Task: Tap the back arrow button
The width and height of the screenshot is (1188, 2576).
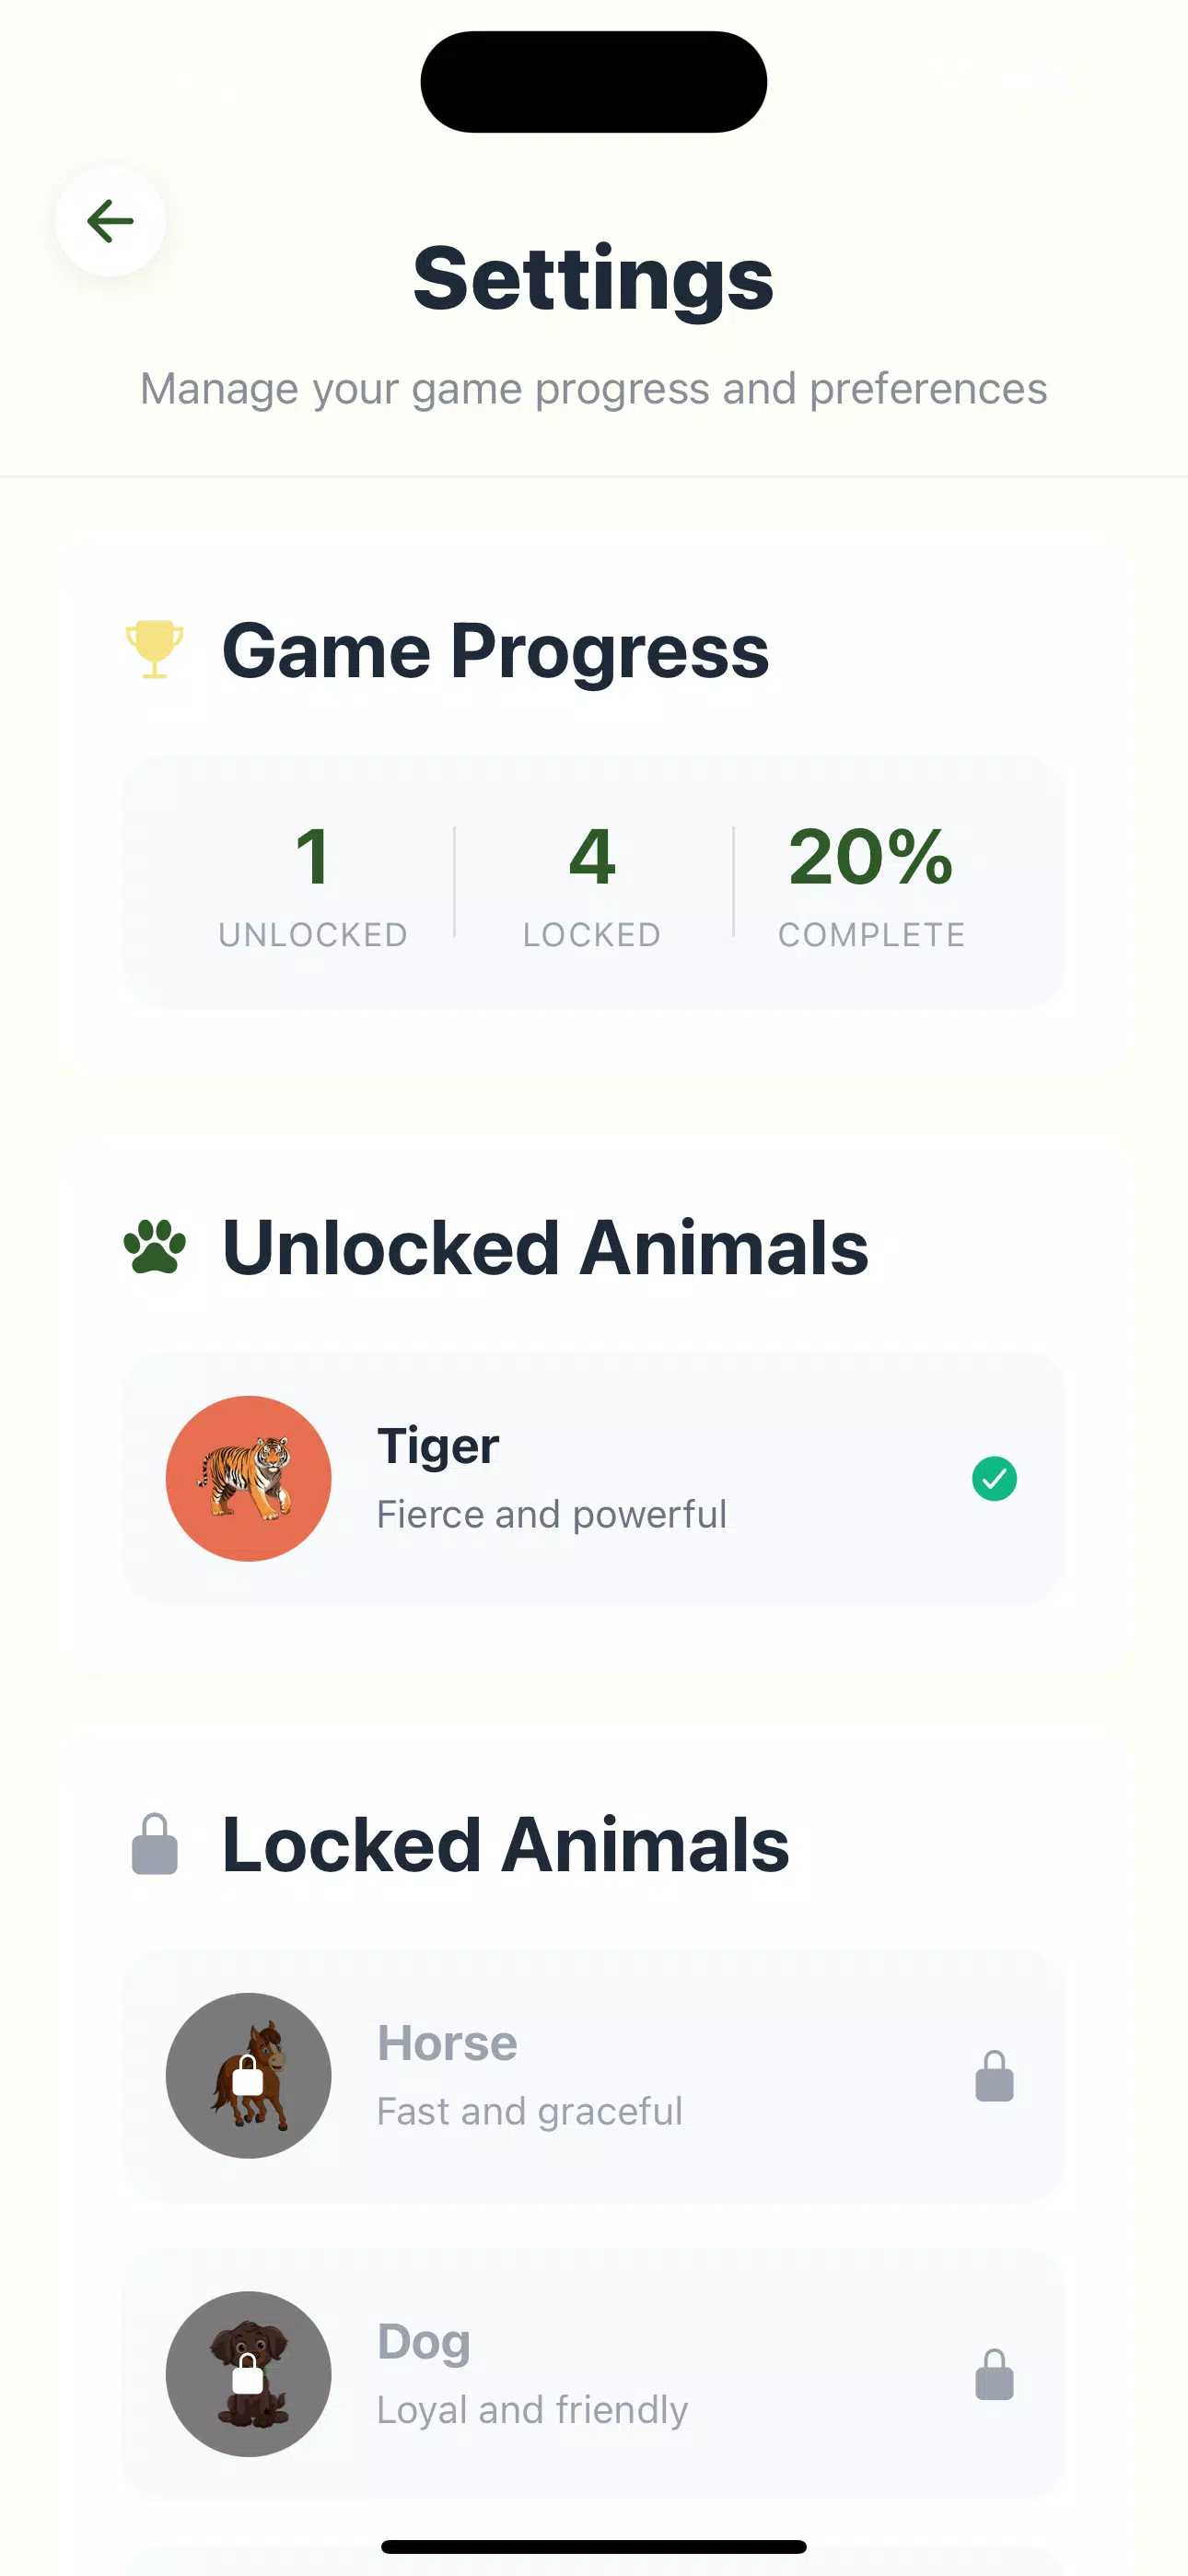Action: point(110,221)
